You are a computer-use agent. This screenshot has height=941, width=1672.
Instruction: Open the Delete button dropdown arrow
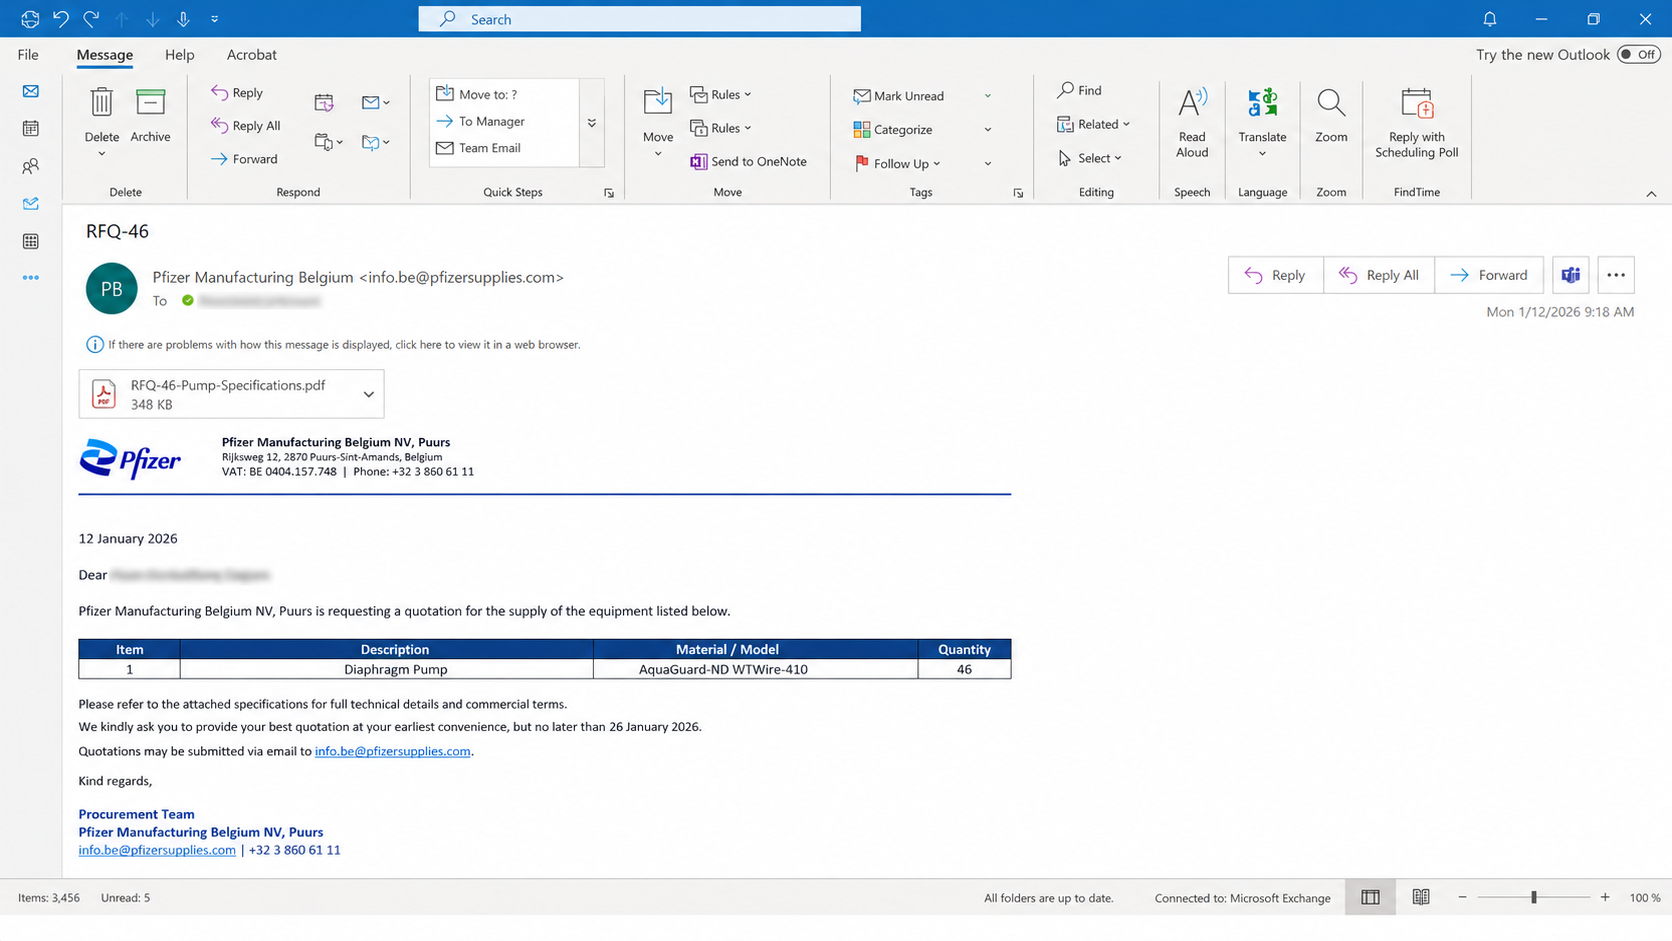coord(101,154)
